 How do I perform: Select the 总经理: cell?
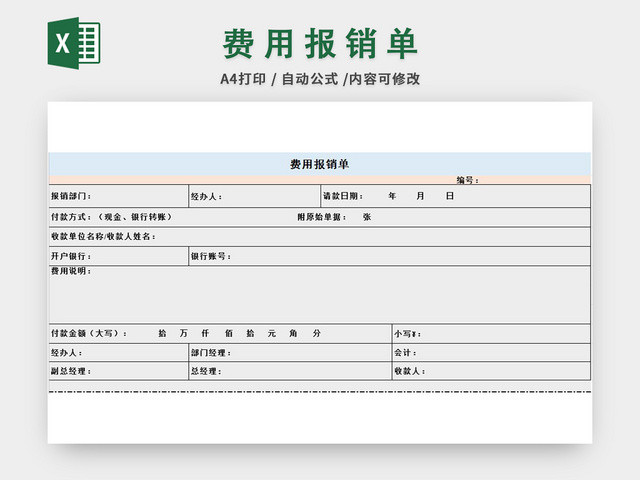point(290,371)
